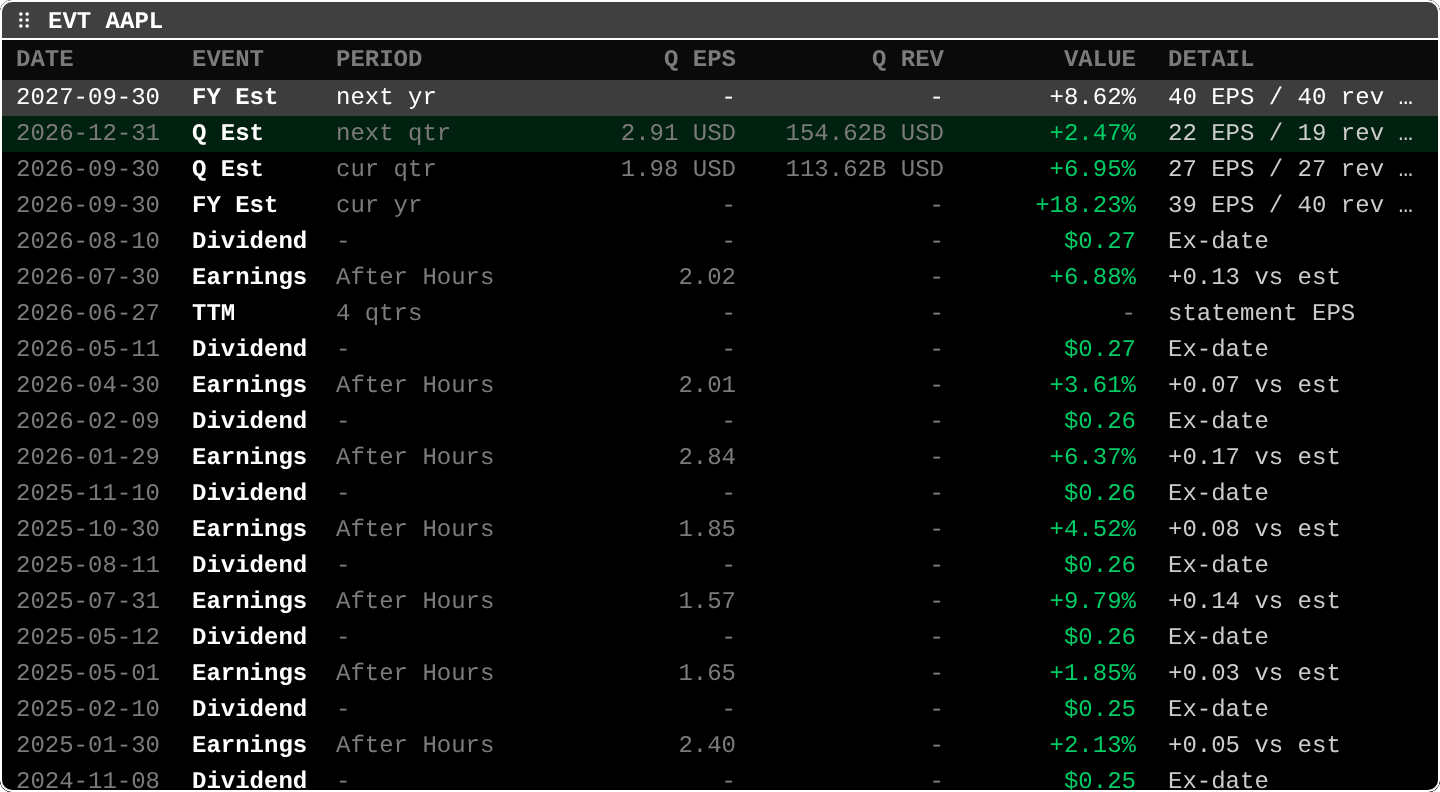
Task: Click the 2.84 Q EPS cell for 2026-01-29
Action: 707,457
